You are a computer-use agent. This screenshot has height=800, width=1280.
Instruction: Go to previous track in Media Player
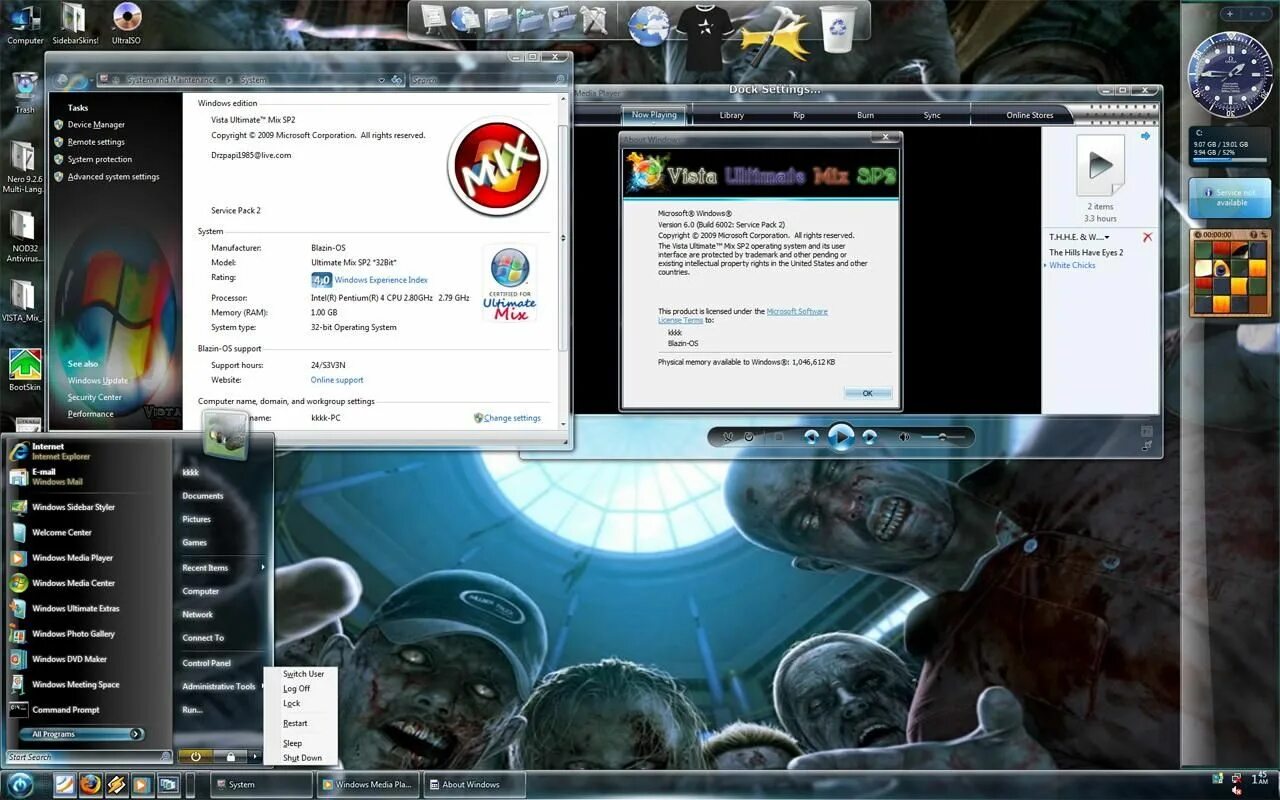[x=811, y=437]
